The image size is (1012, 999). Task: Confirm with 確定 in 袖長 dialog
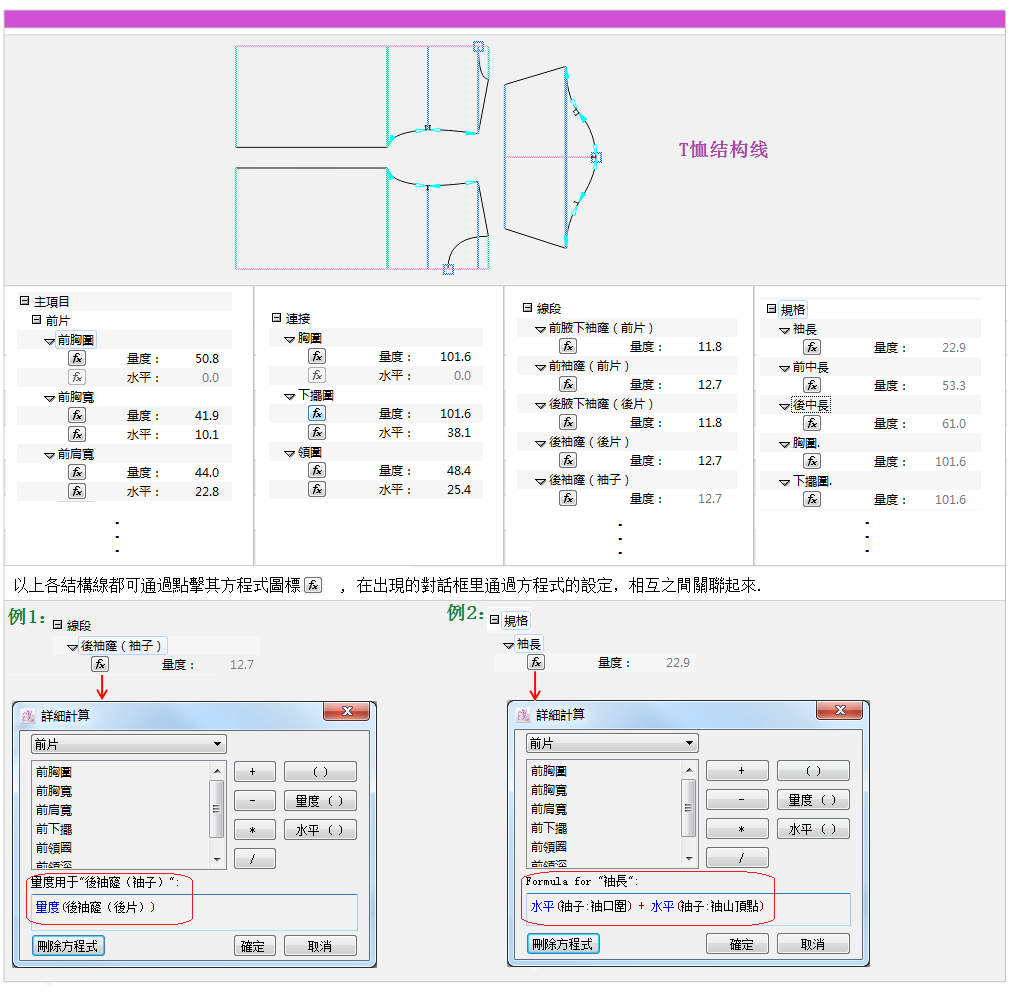pyautogui.click(x=741, y=944)
